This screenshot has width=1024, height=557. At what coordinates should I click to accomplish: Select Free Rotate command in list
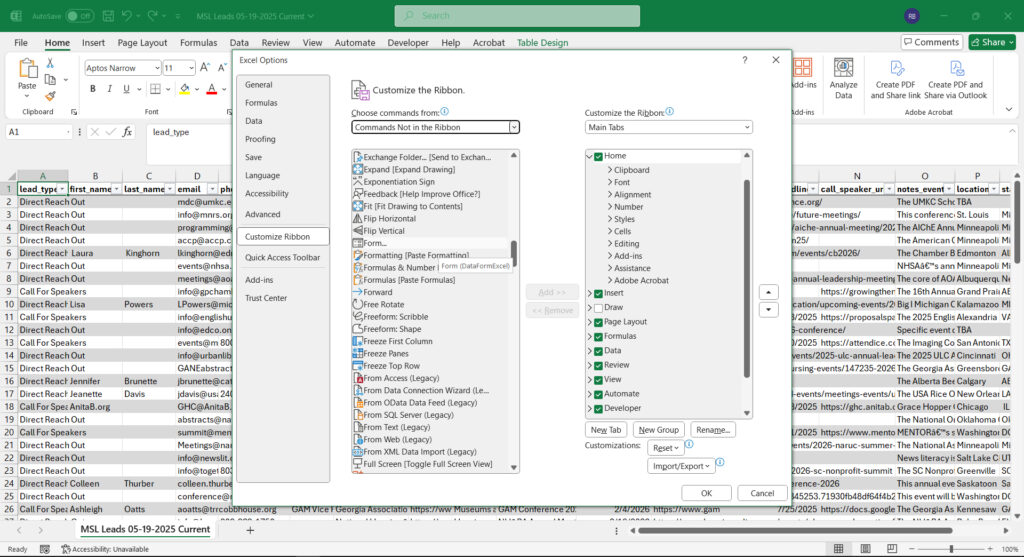point(383,304)
